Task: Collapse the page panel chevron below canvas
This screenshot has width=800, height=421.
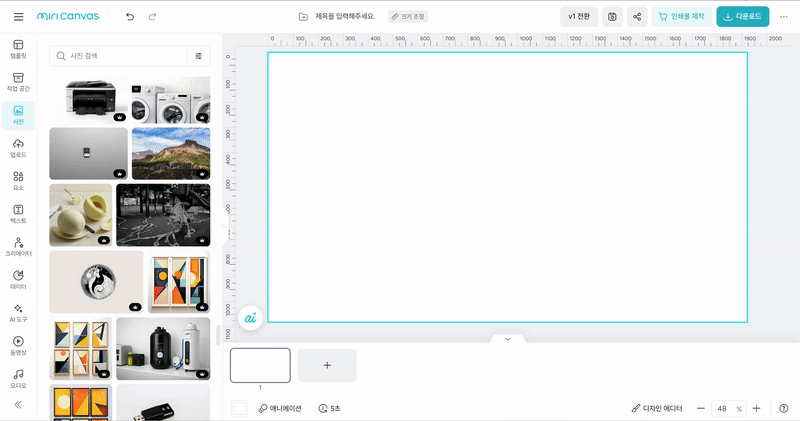Action: 507,339
